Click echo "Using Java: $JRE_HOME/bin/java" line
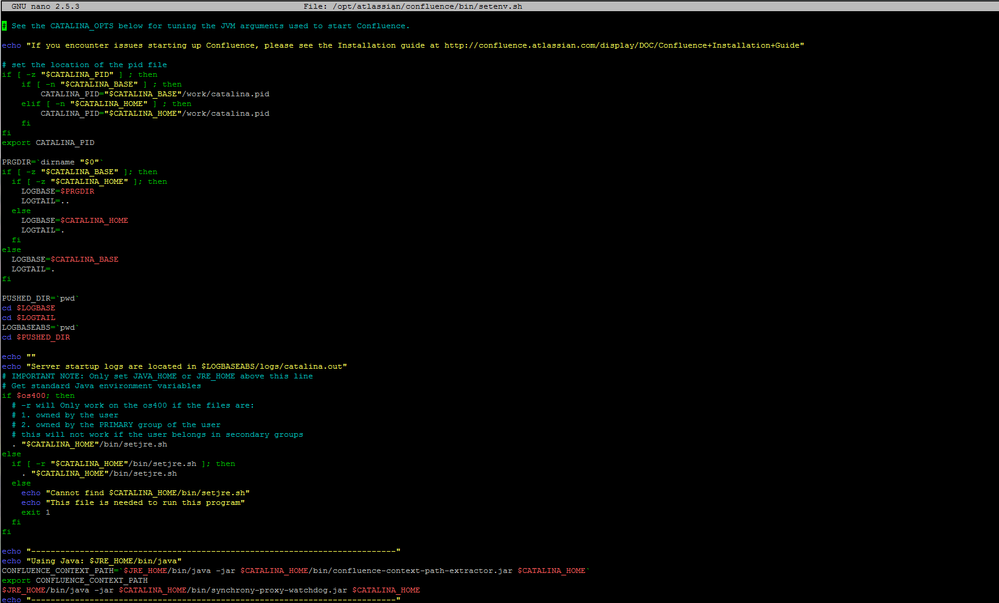Image resolution: width=999 pixels, height=603 pixels. coord(92,561)
